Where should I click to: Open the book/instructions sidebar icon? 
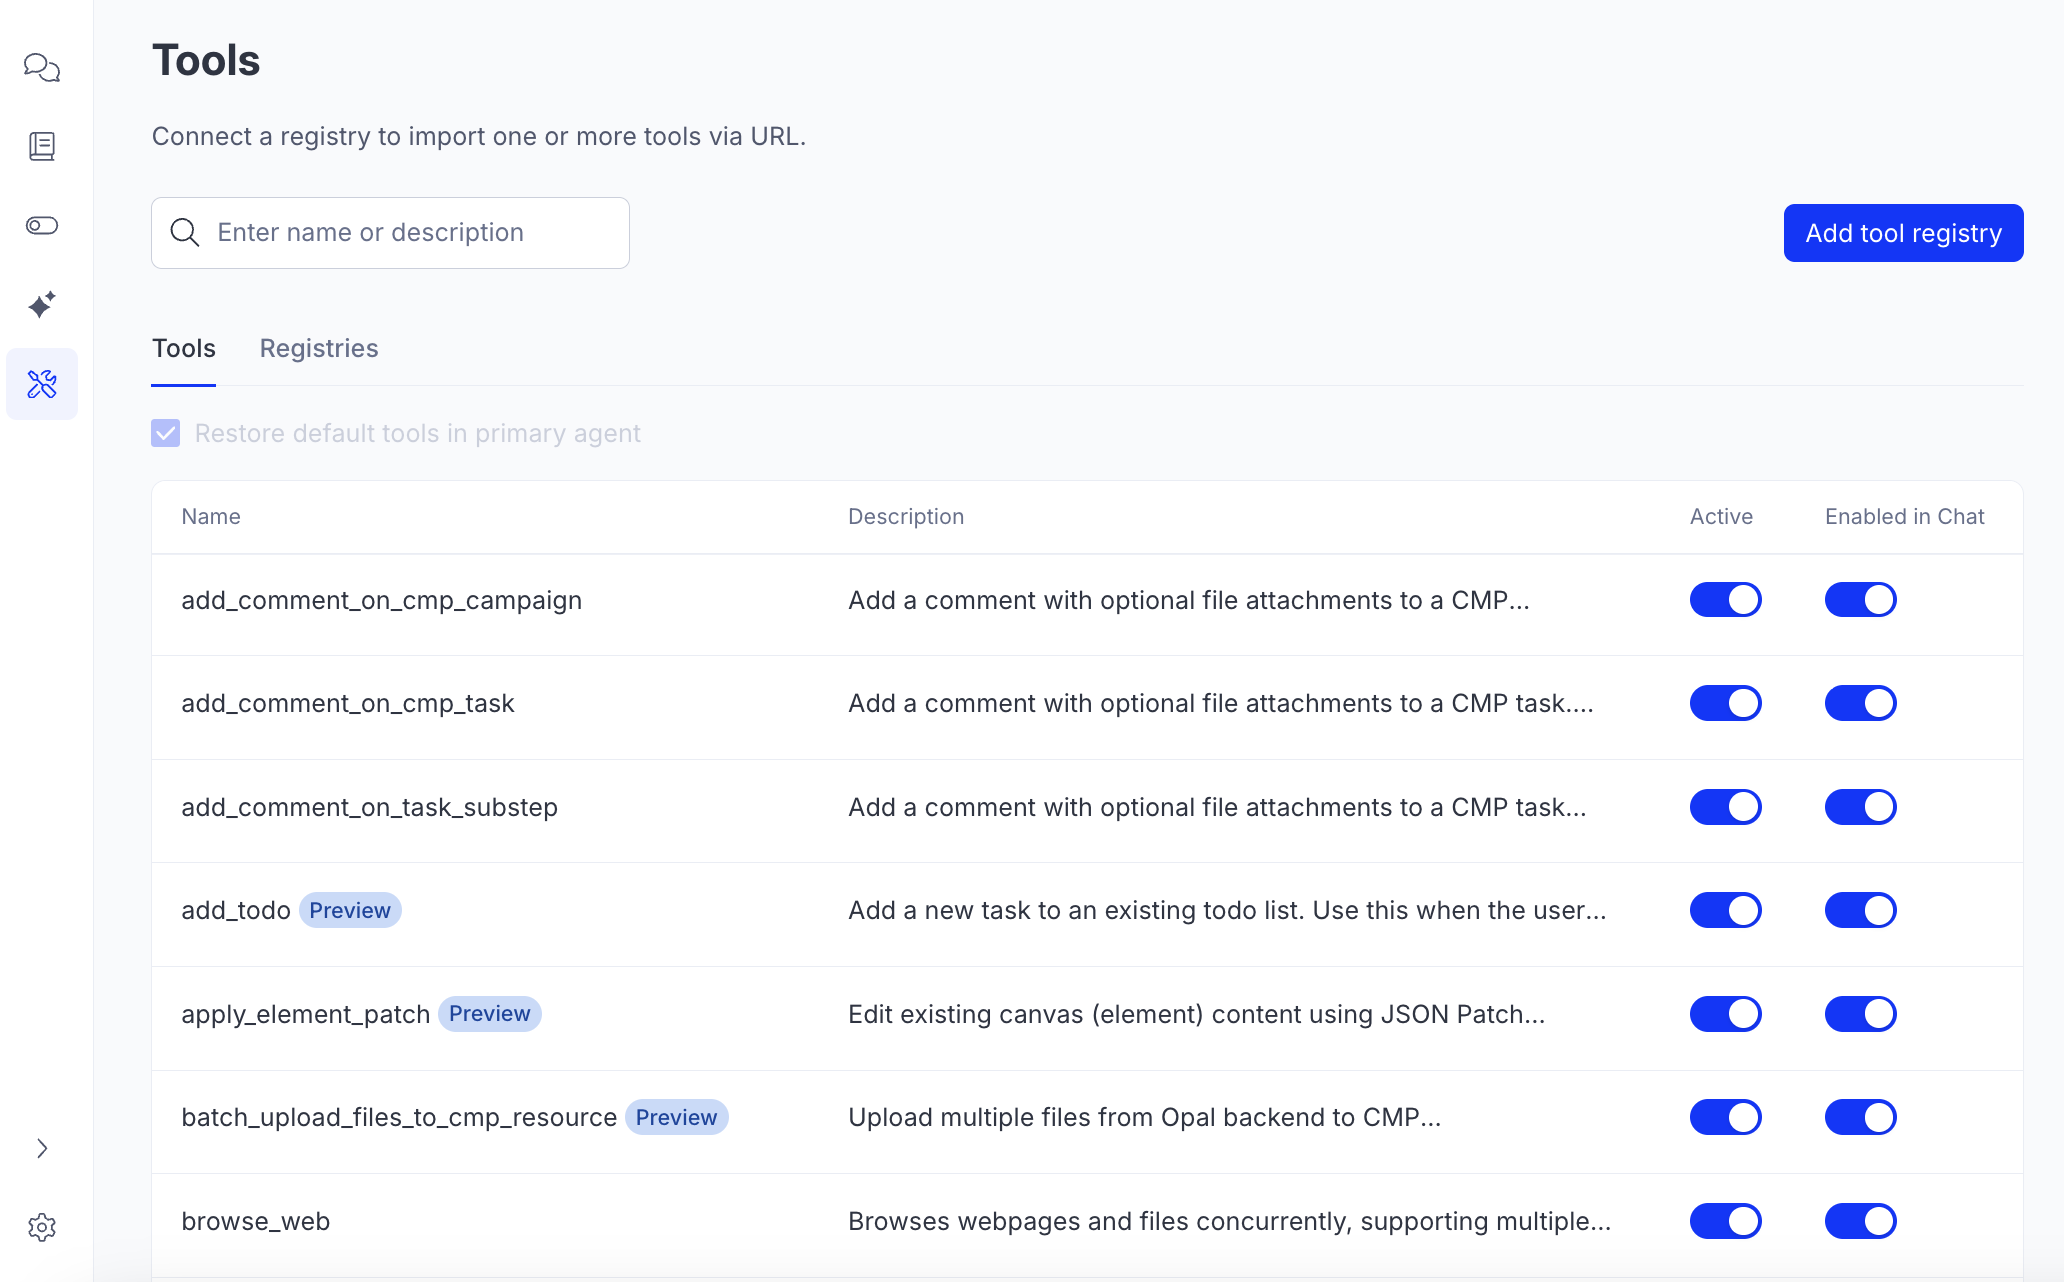pyautogui.click(x=42, y=147)
